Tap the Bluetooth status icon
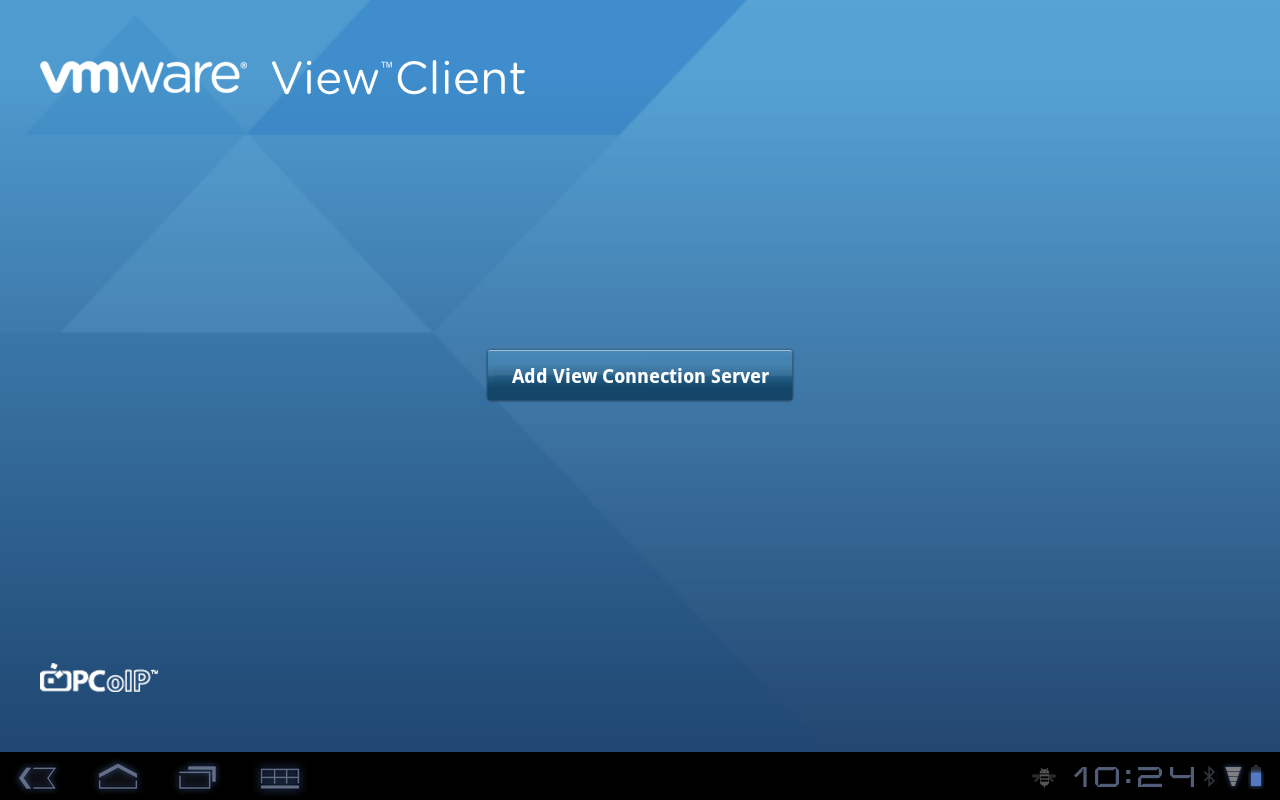This screenshot has height=800, width=1280. coord(1209,777)
